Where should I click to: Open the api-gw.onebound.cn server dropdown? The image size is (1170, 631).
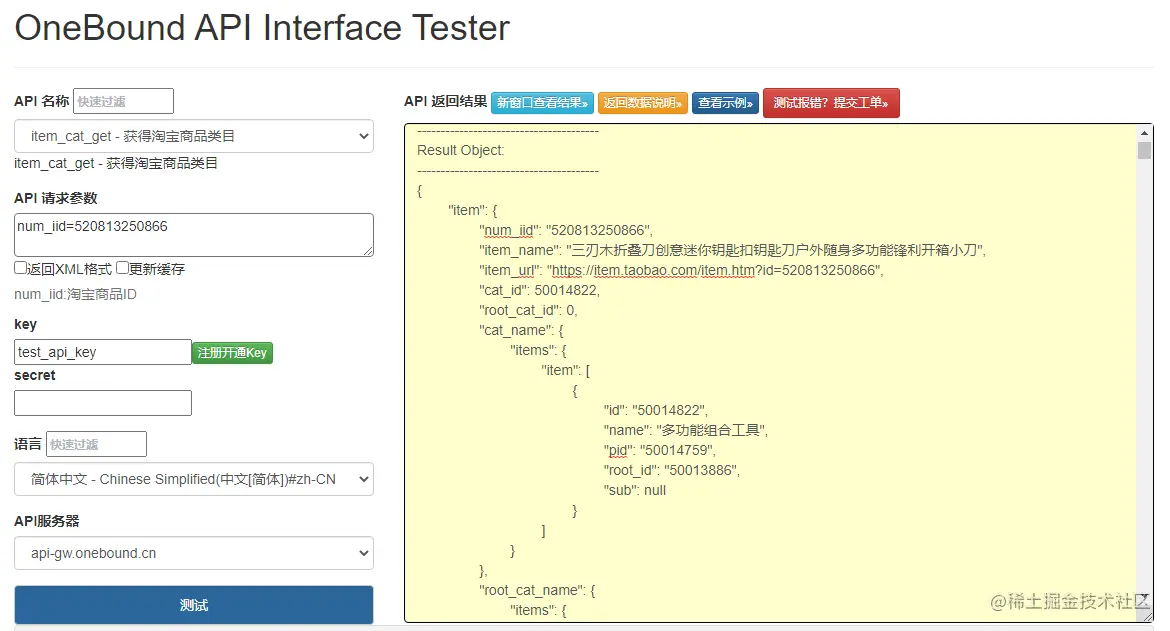pos(194,553)
